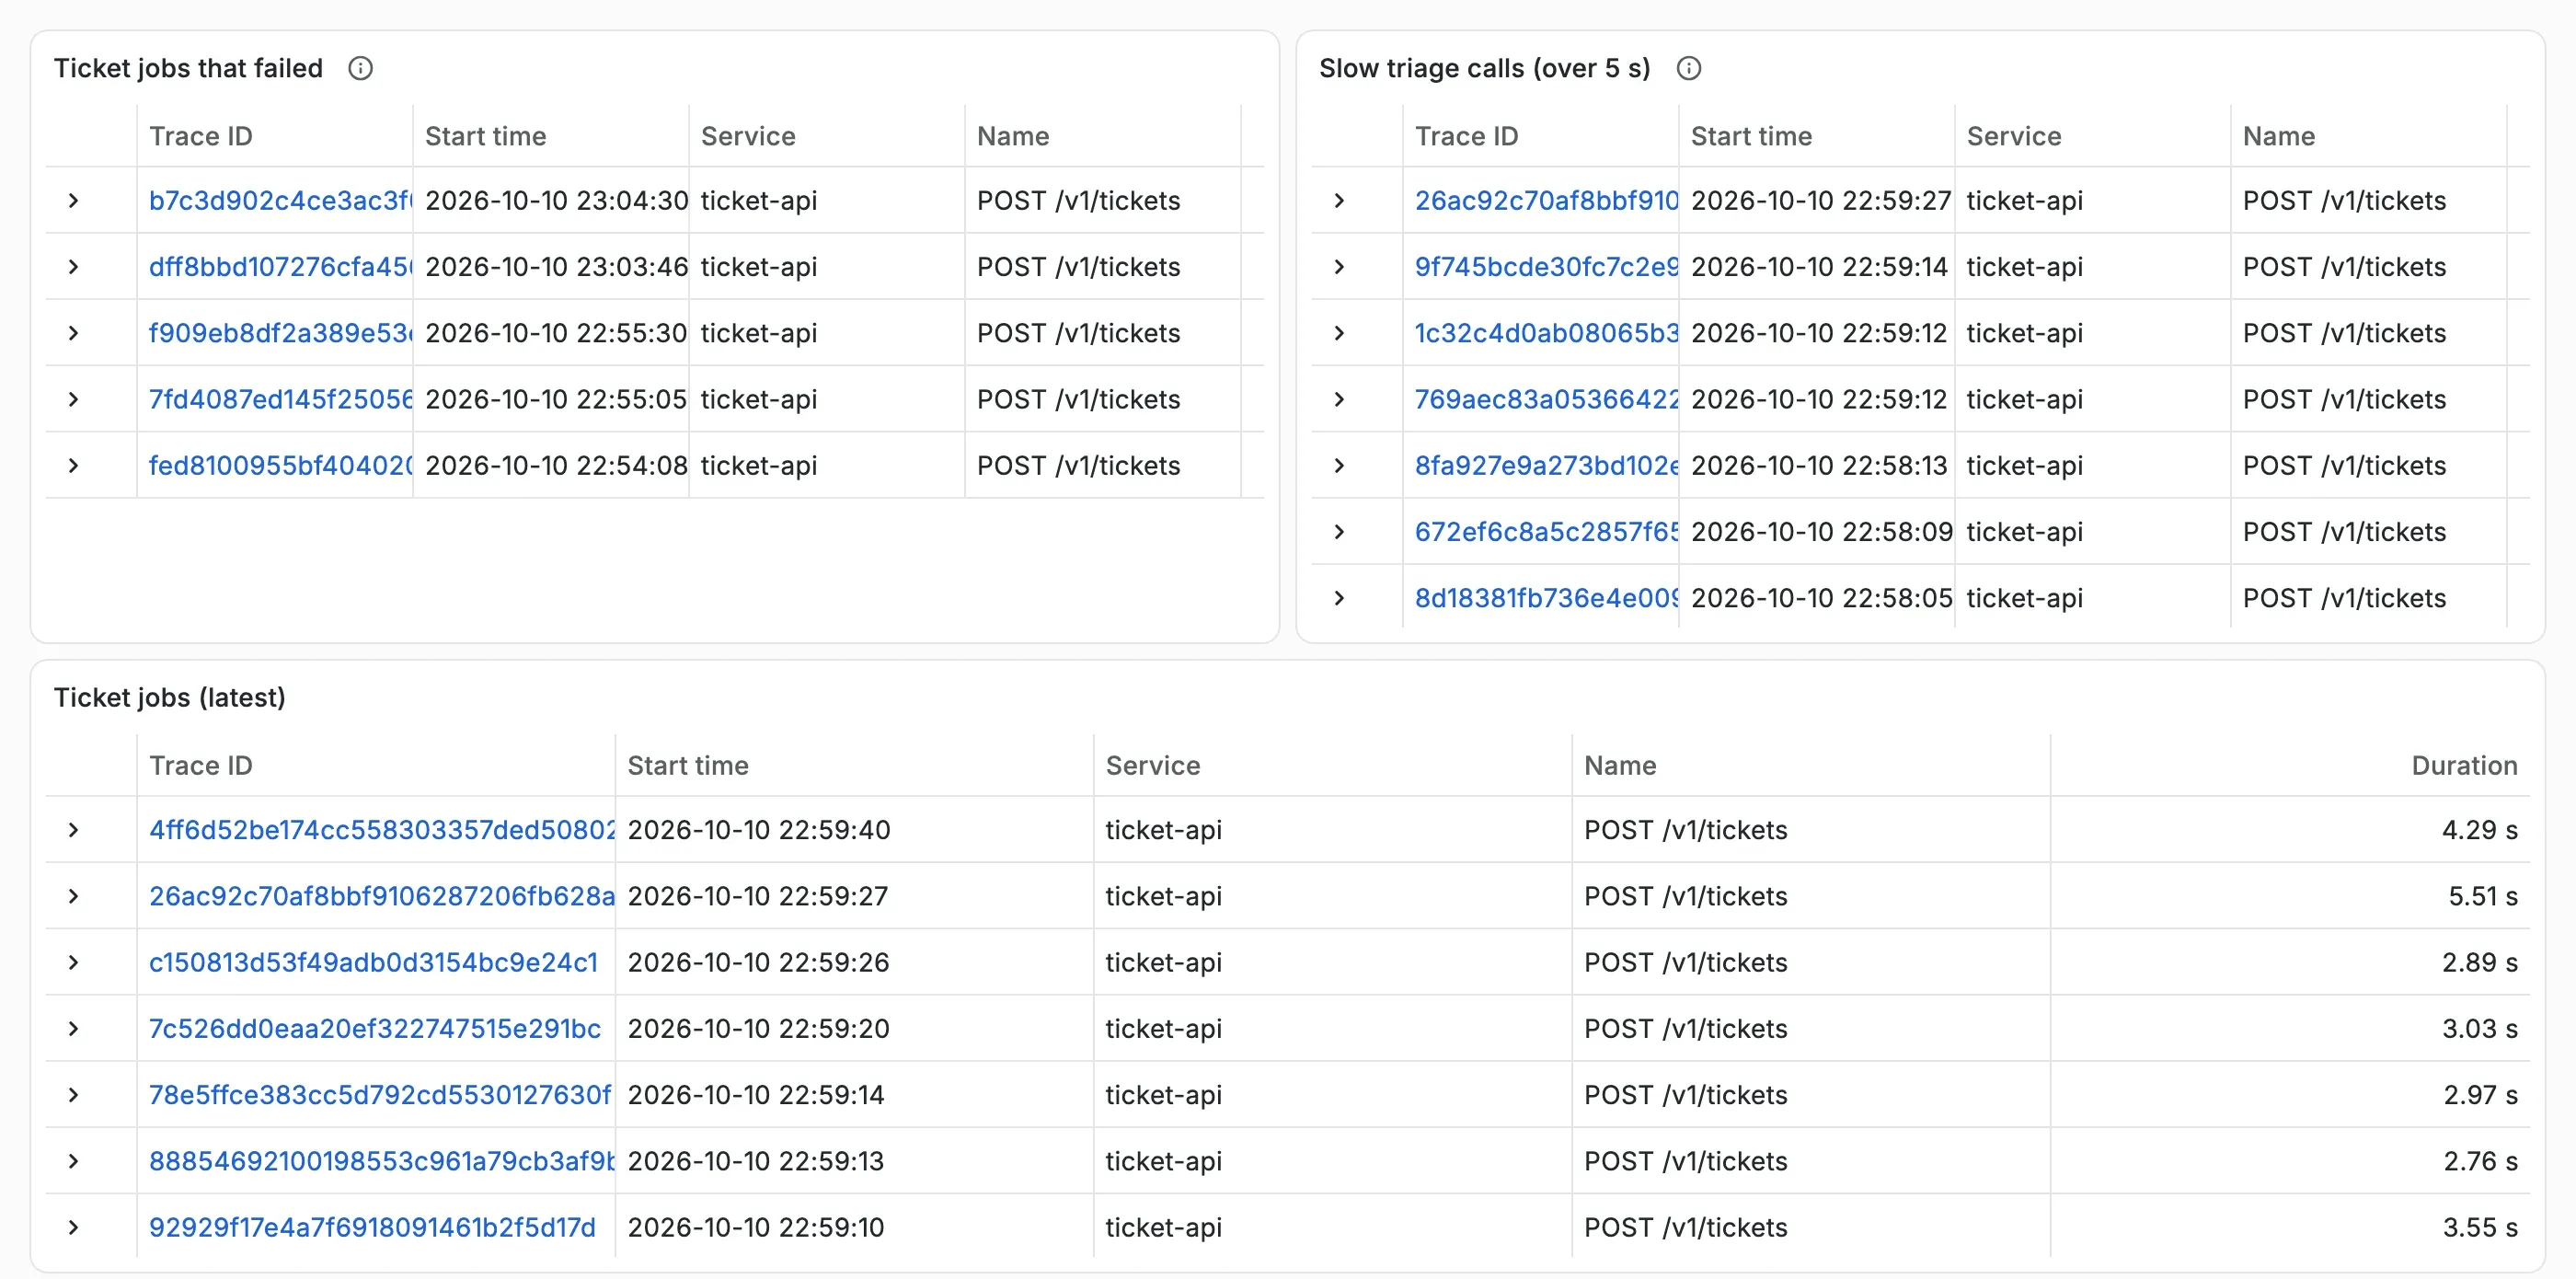Open latest trace c150813d53f49adb0d3154bc9e24c1
The height and width of the screenshot is (1279, 2576).
373,962
